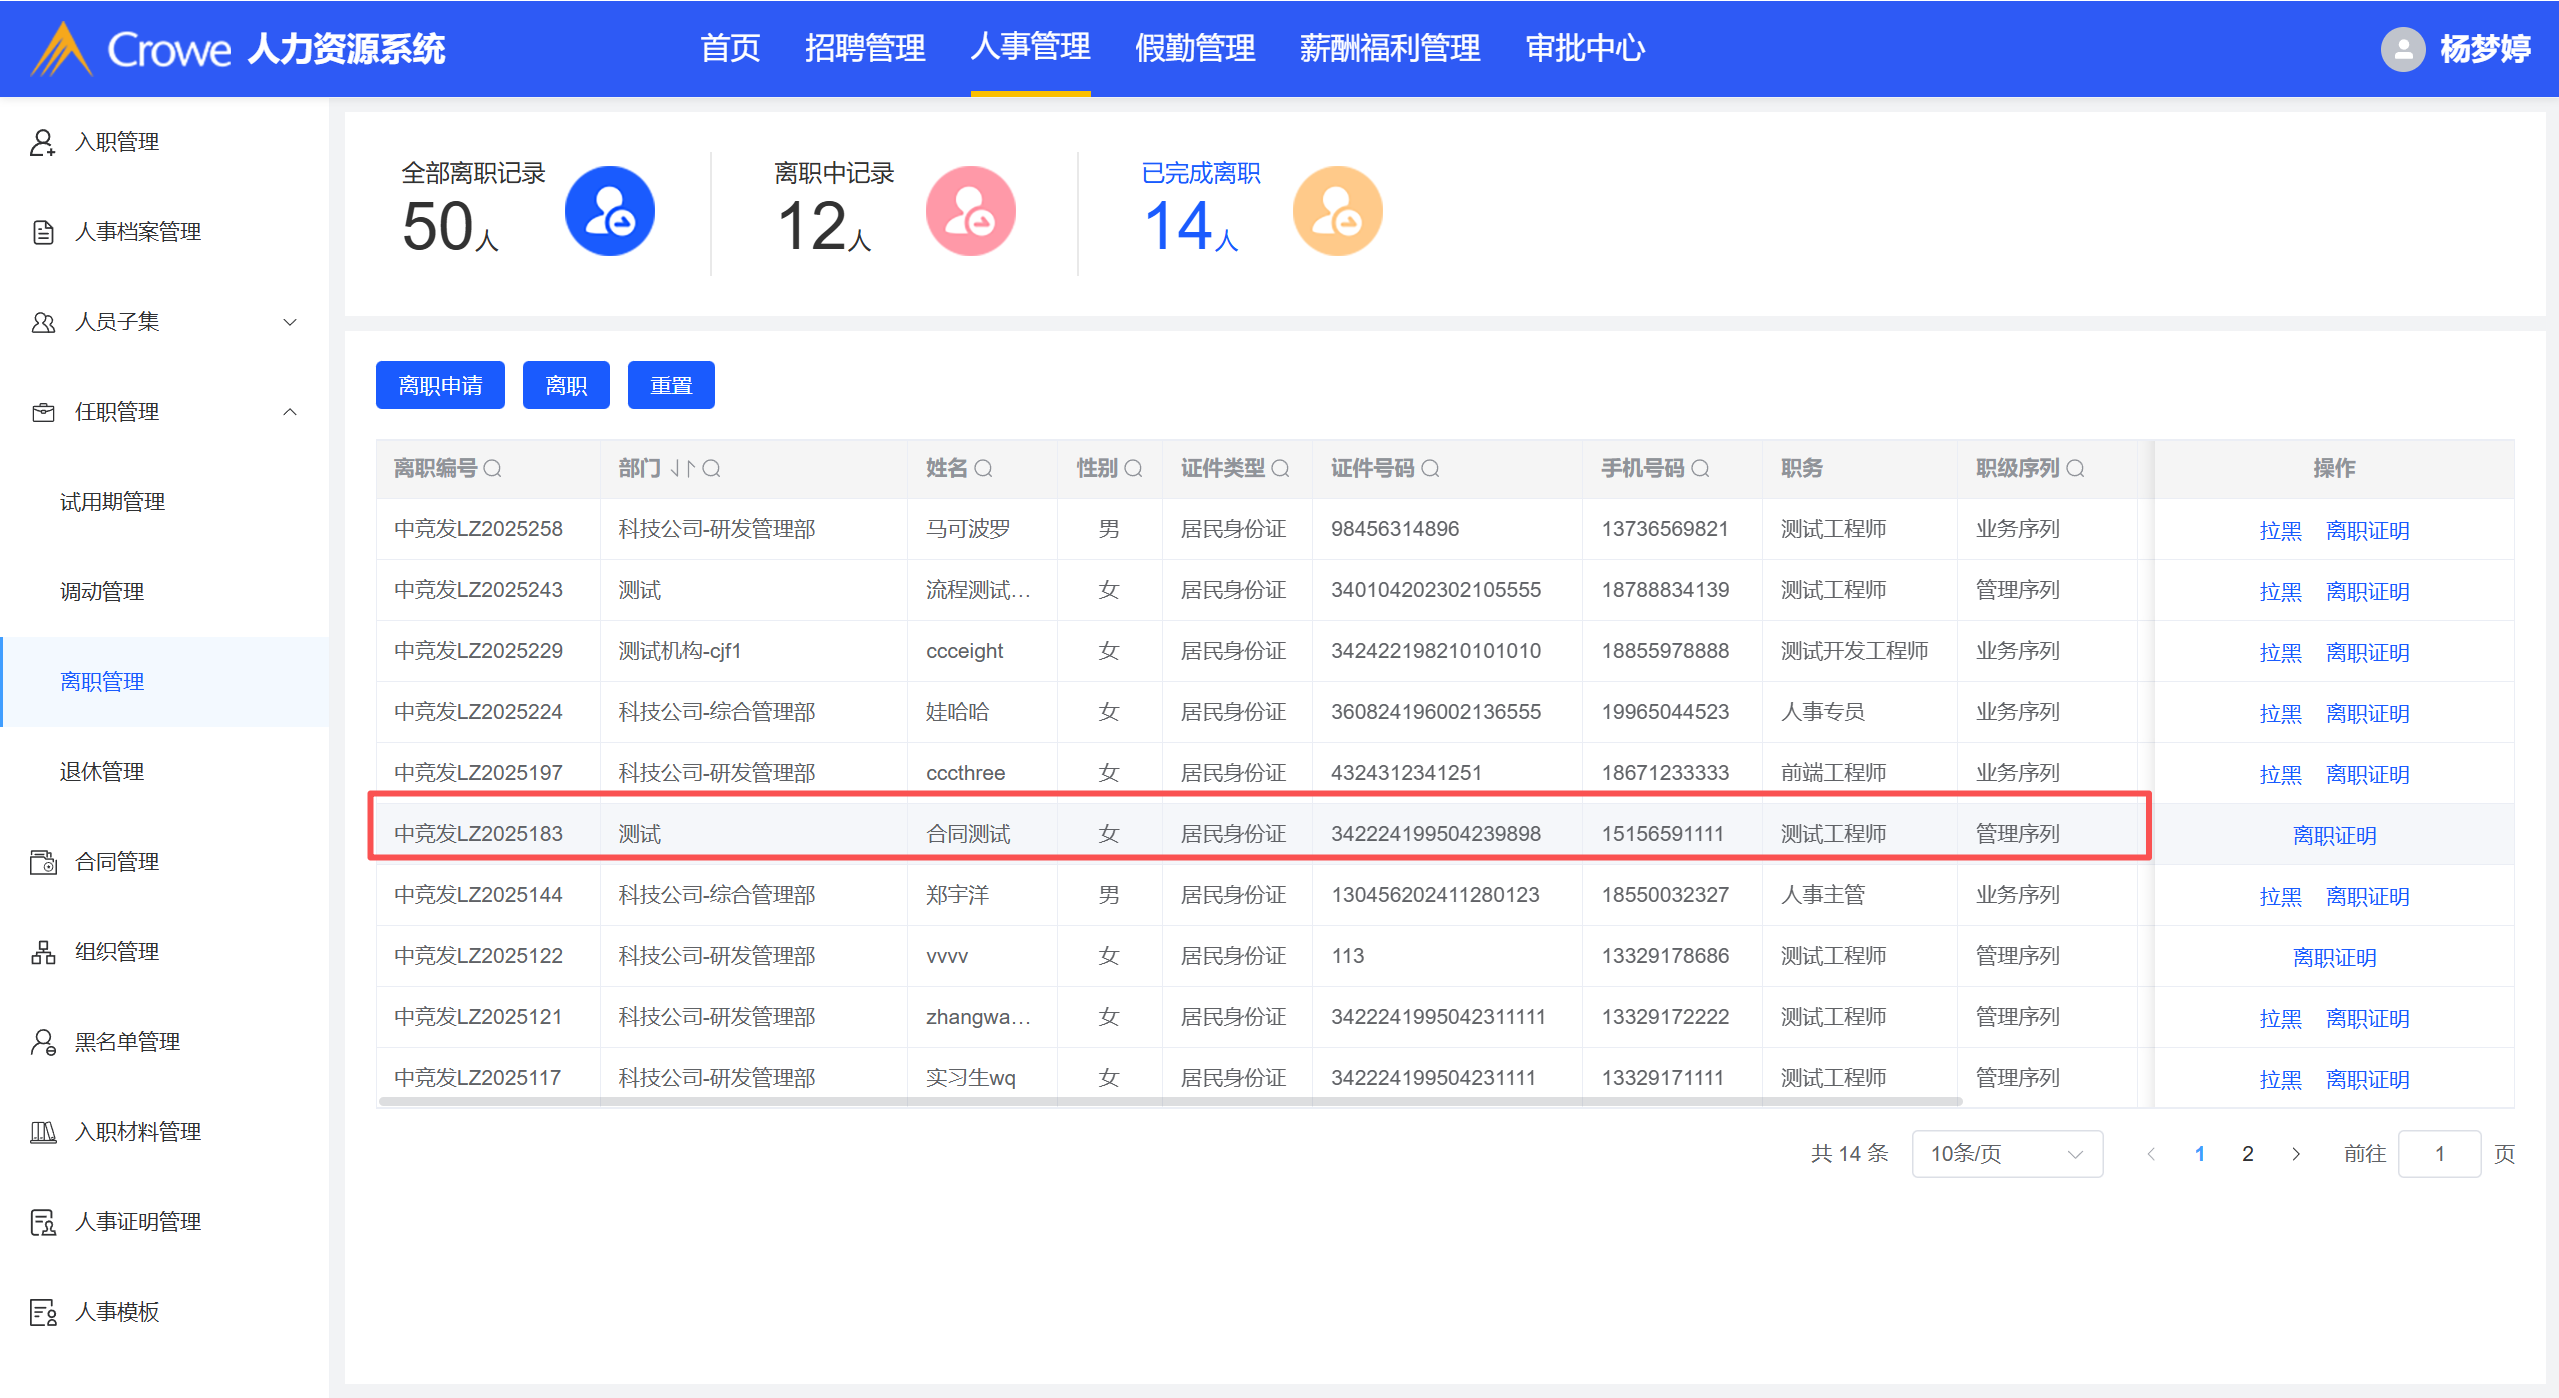Screen dimensions: 2559x1398
Task: Switch to 假勤管理 top navigation tab
Action: (1194, 48)
